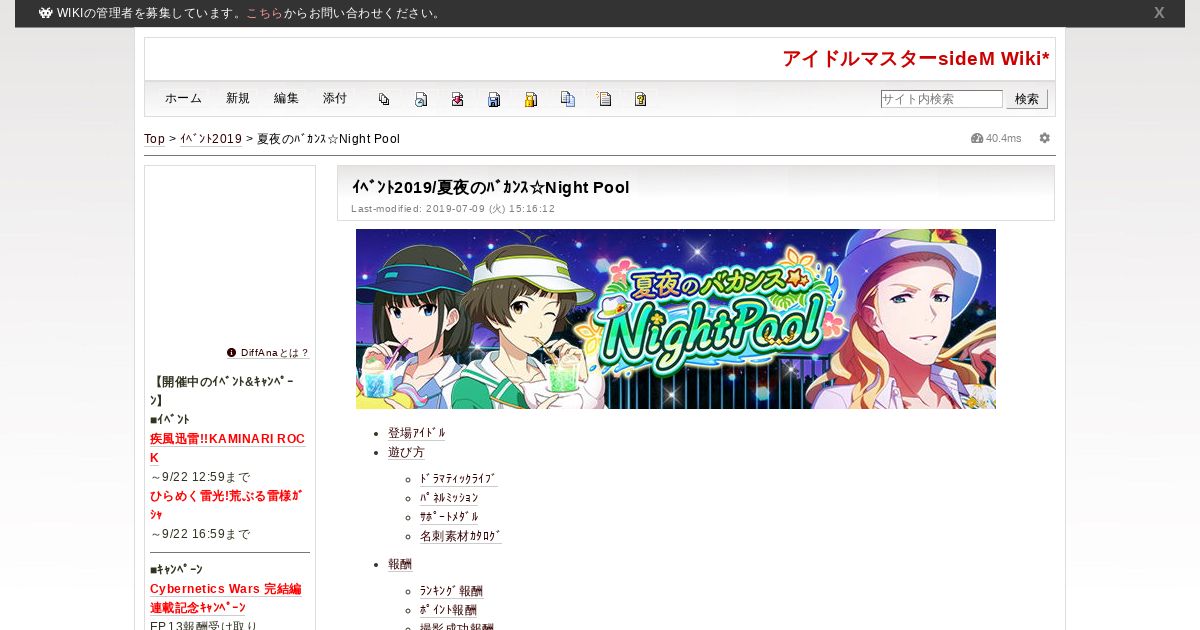
Task: Click the lined document list icon
Action: pyautogui.click(x=604, y=99)
